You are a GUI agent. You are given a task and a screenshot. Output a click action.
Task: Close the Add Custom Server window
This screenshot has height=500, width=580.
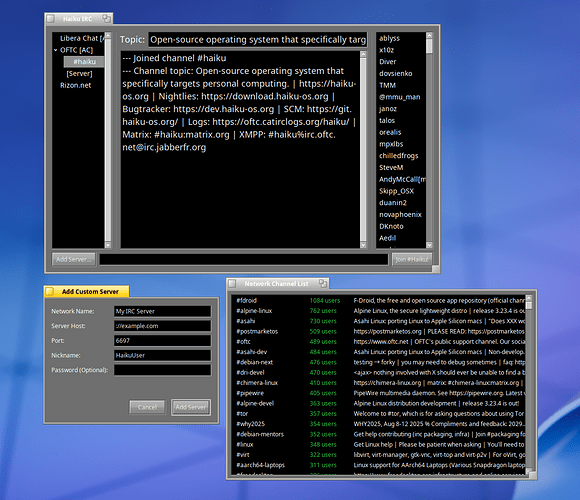click(50, 291)
